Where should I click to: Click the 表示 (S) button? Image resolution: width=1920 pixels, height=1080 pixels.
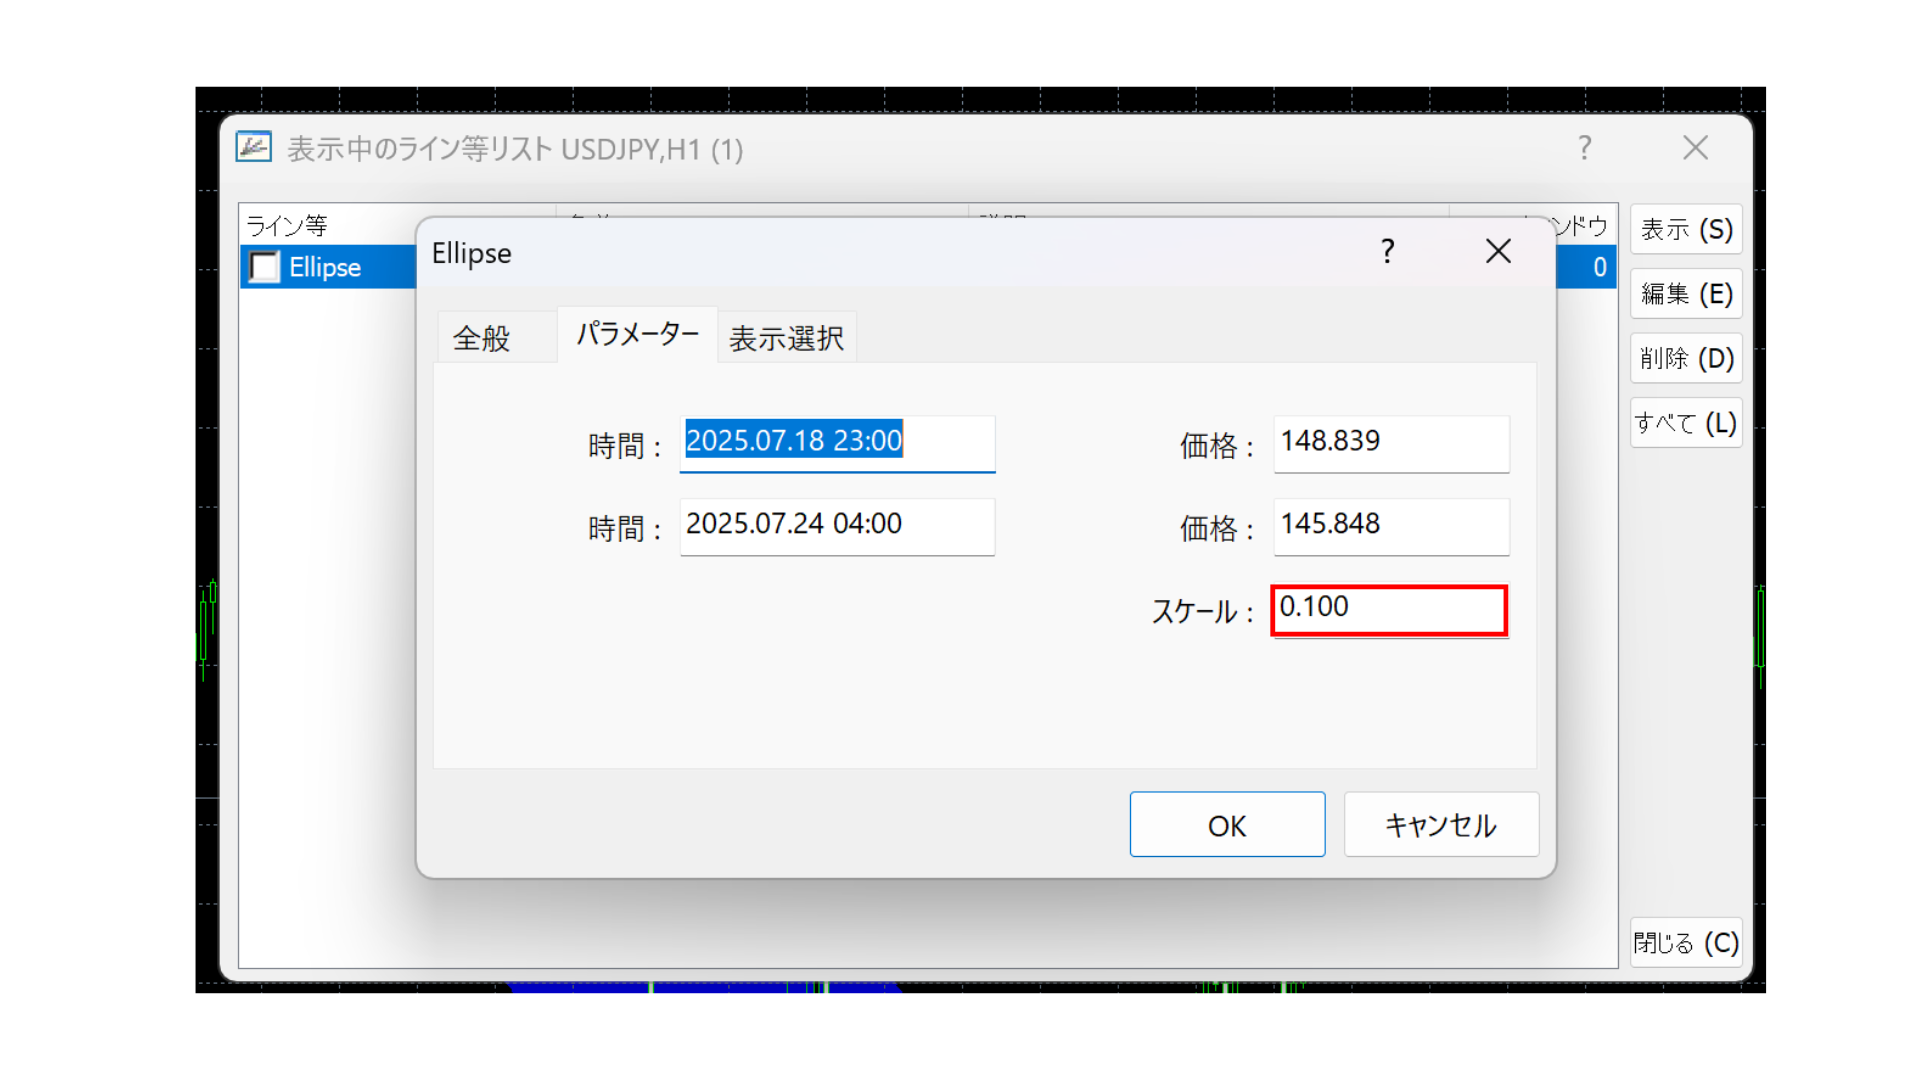coord(1686,230)
